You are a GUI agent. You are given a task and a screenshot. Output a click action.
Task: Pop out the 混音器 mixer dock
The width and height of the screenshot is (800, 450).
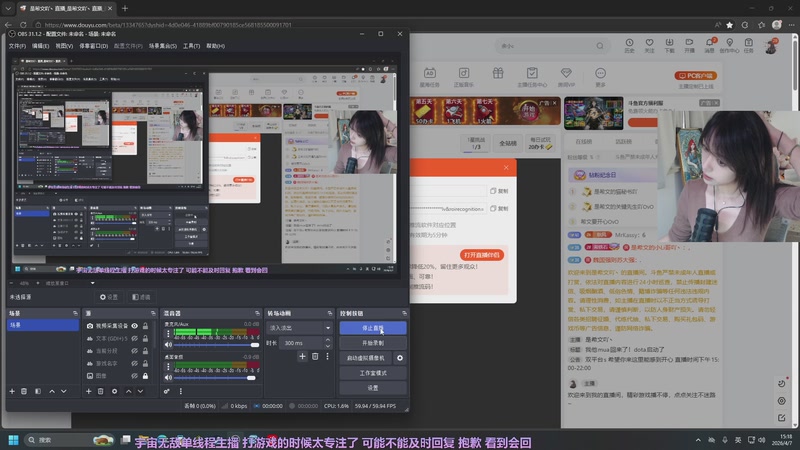[x=257, y=313]
